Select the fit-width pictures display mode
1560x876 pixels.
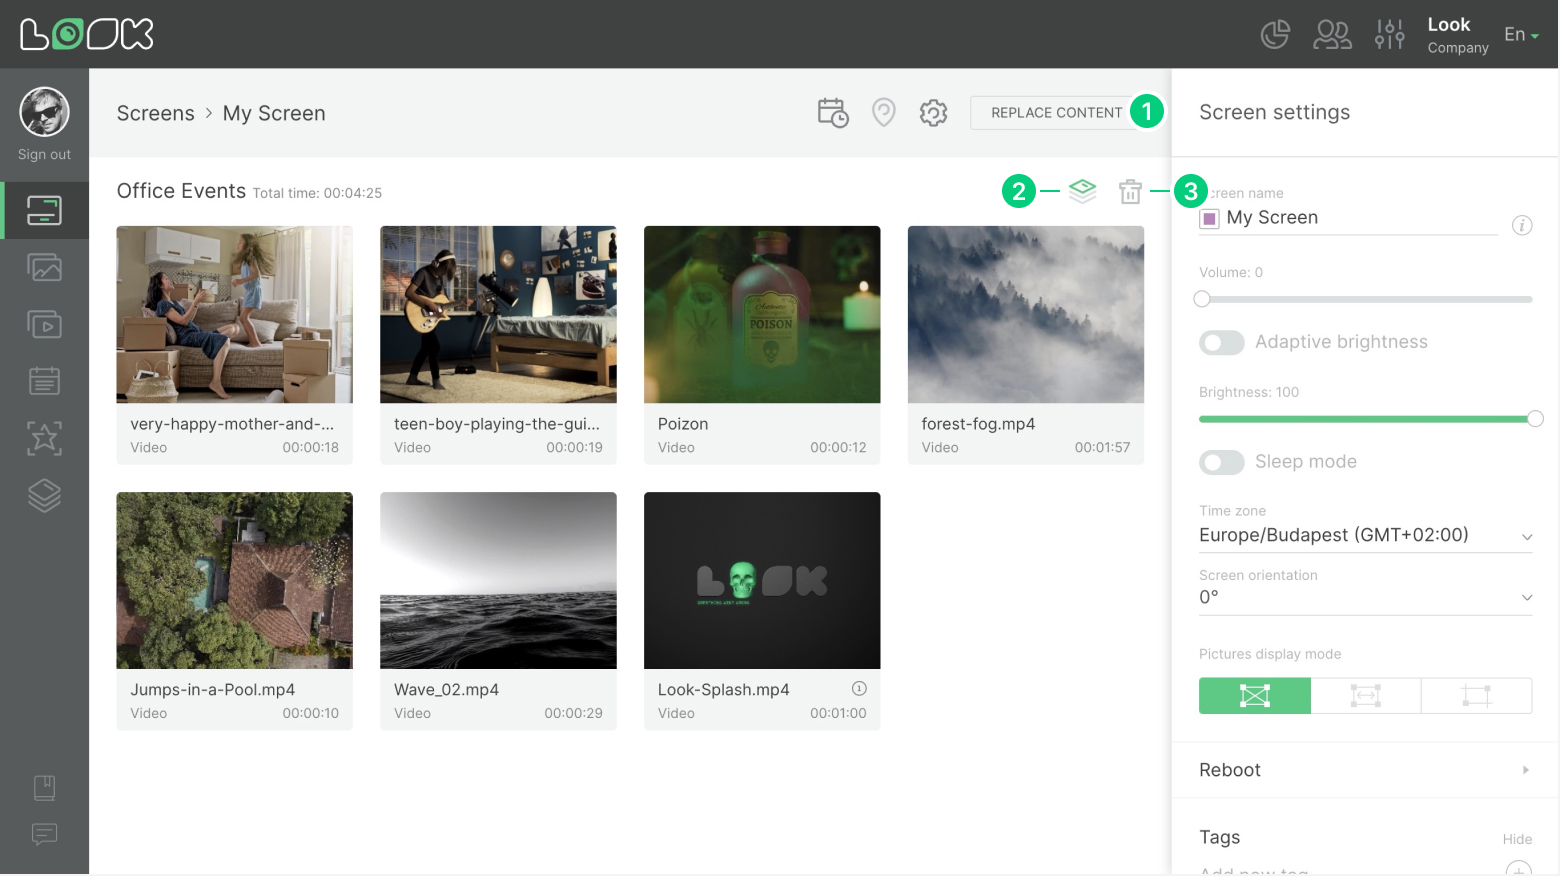(x=1365, y=695)
